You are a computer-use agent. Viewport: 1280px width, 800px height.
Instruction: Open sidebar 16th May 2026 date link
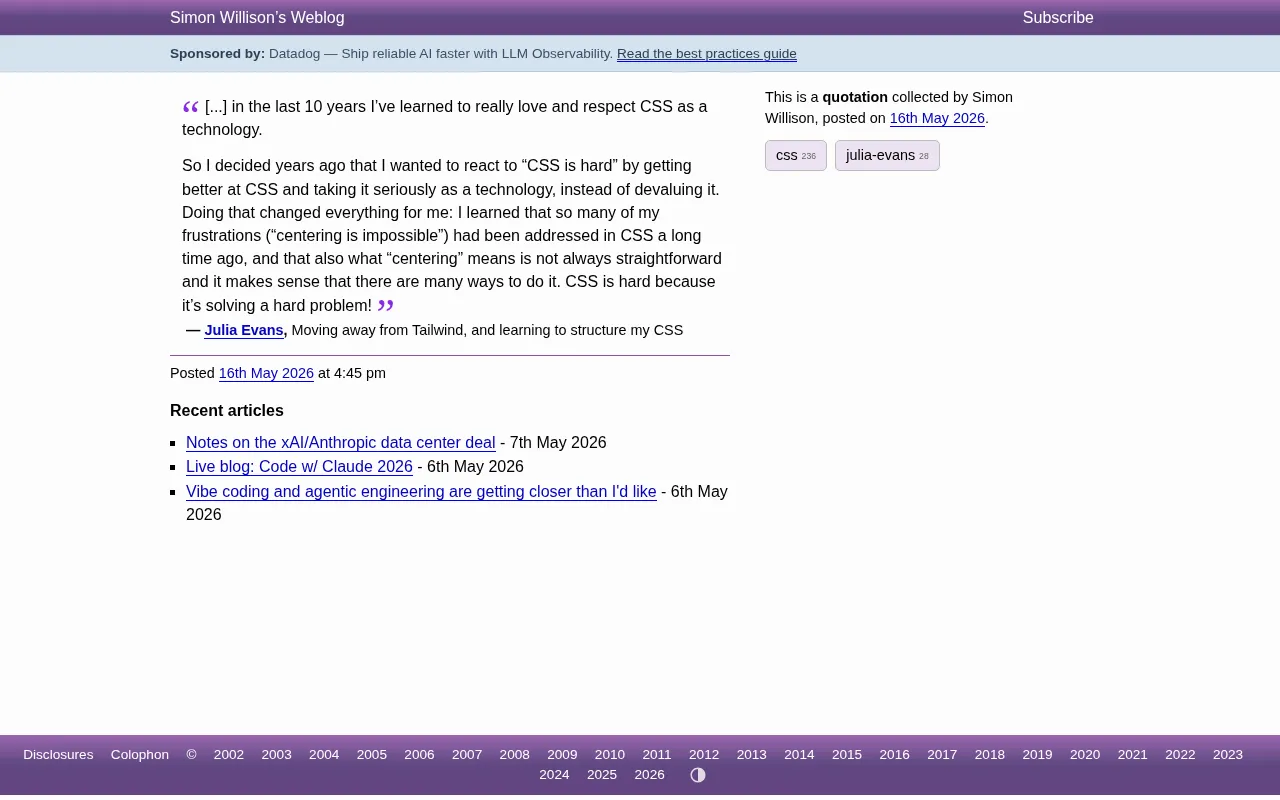click(x=937, y=118)
